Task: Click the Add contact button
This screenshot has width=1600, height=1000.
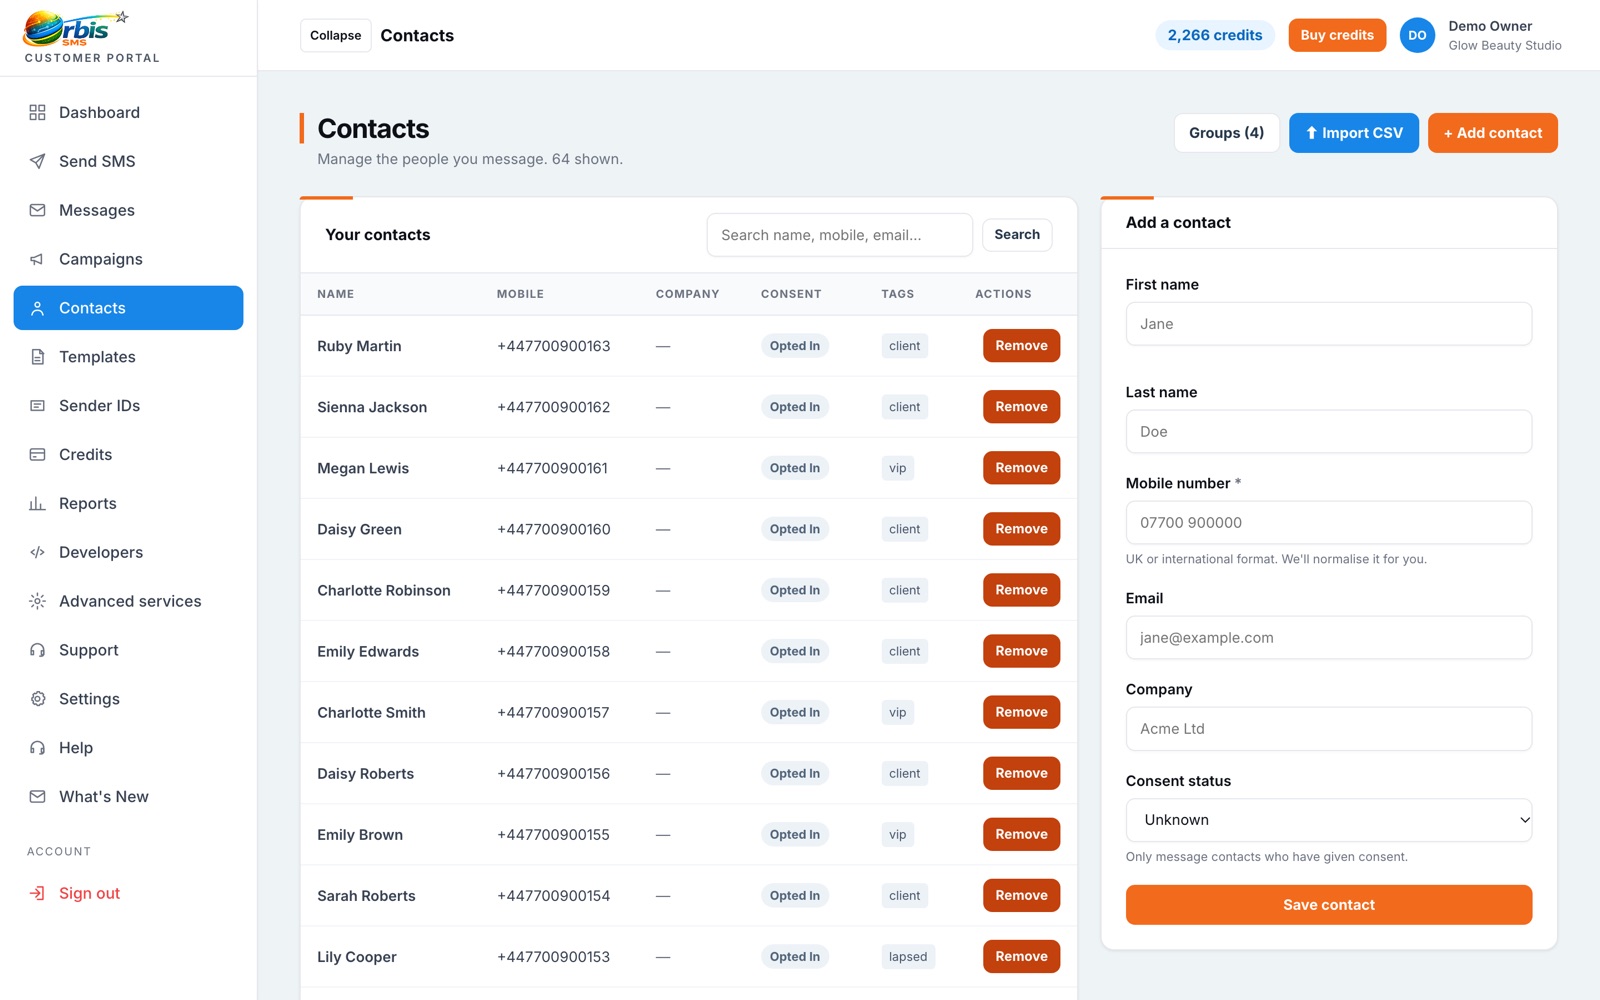Action: [x=1493, y=133]
